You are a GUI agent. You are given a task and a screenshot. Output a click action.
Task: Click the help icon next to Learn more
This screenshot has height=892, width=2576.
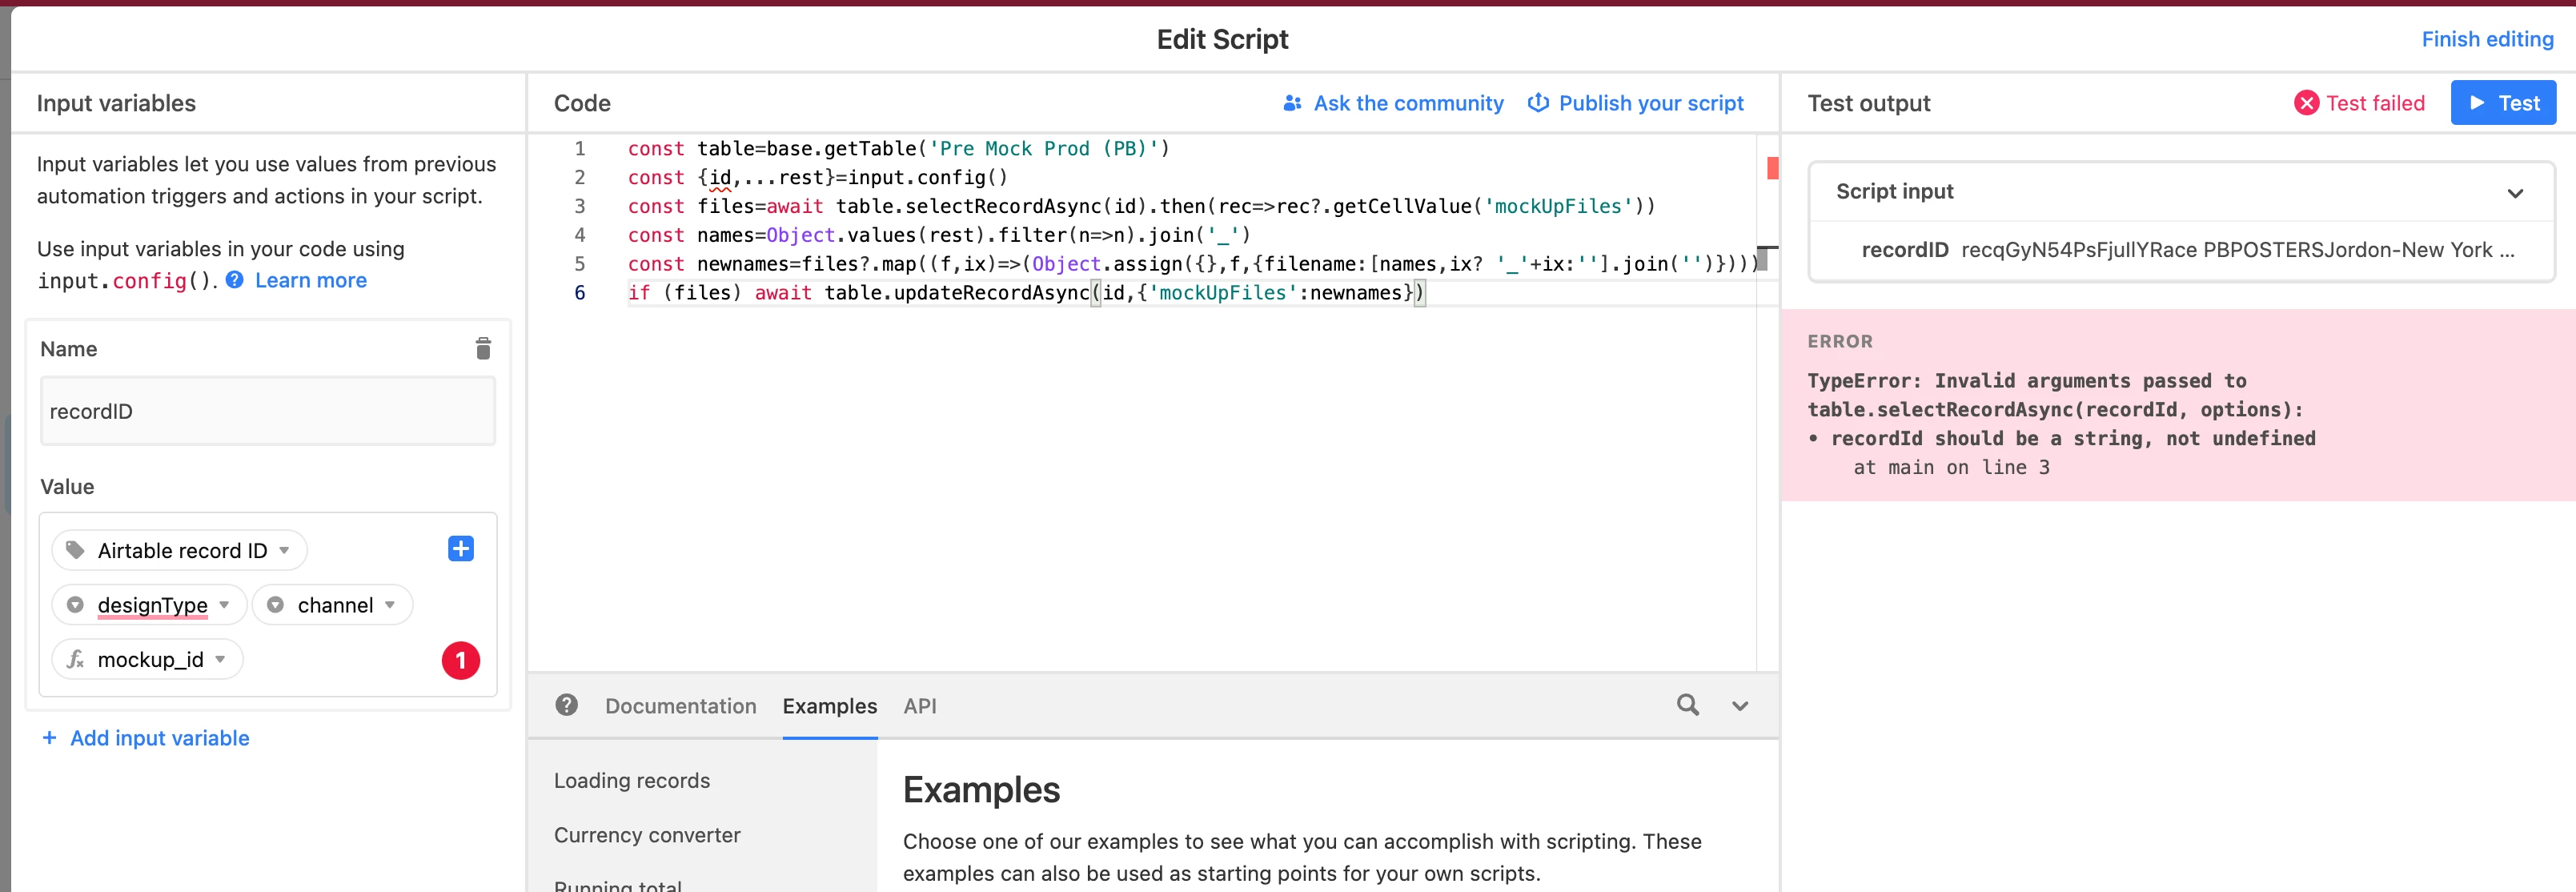coord(234,280)
